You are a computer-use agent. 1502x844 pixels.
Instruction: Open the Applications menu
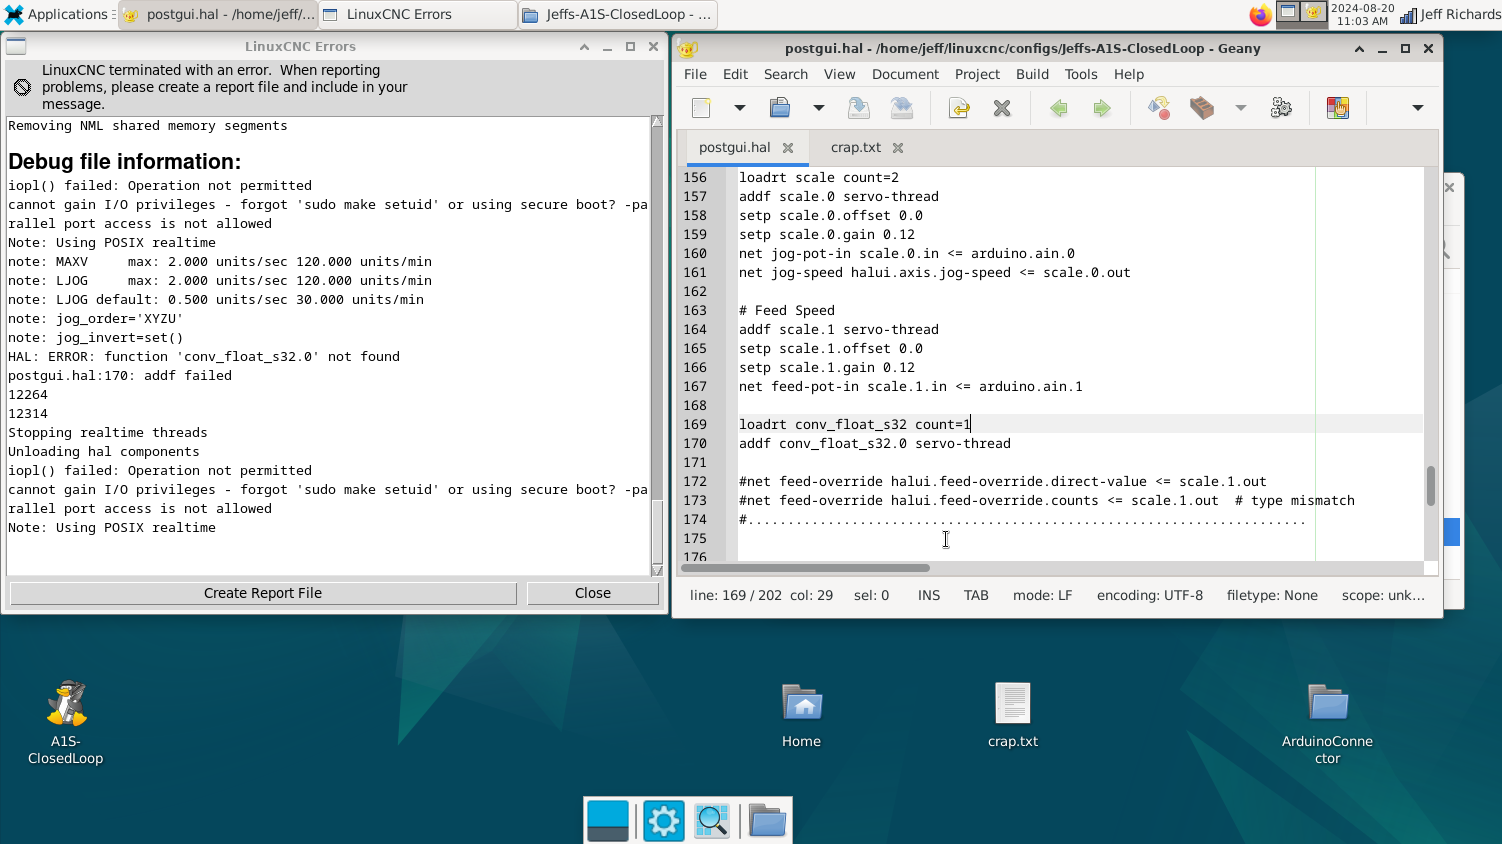click(58, 15)
